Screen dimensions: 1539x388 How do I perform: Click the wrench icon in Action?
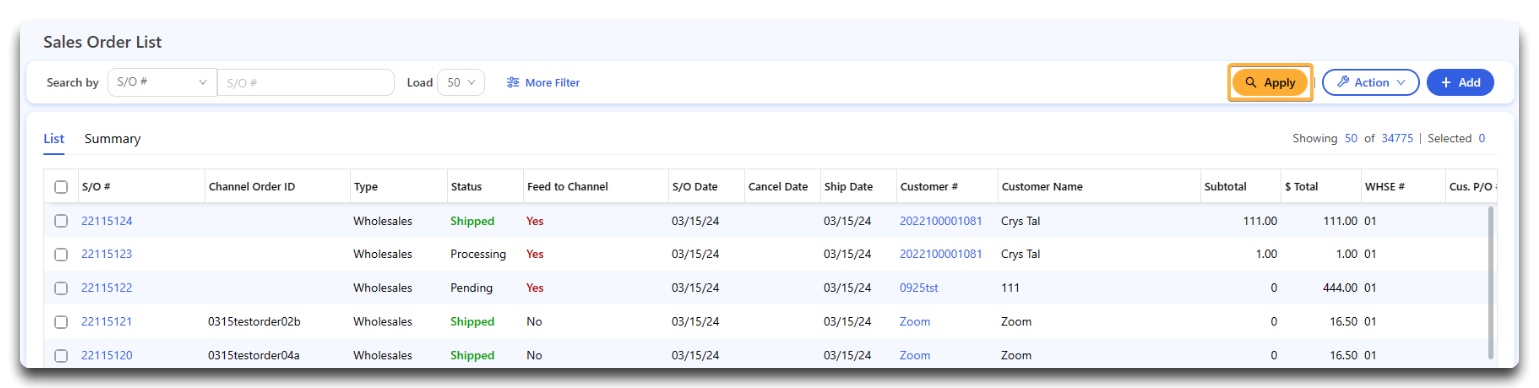coord(1343,83)
